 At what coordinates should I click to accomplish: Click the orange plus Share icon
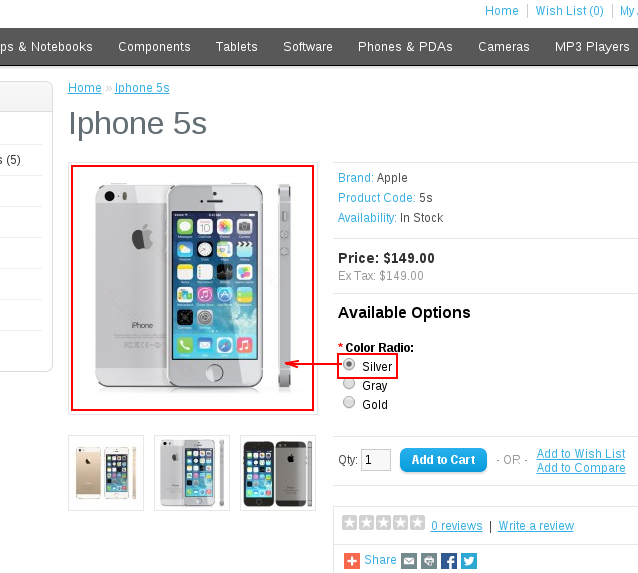(x=352, y=561)
